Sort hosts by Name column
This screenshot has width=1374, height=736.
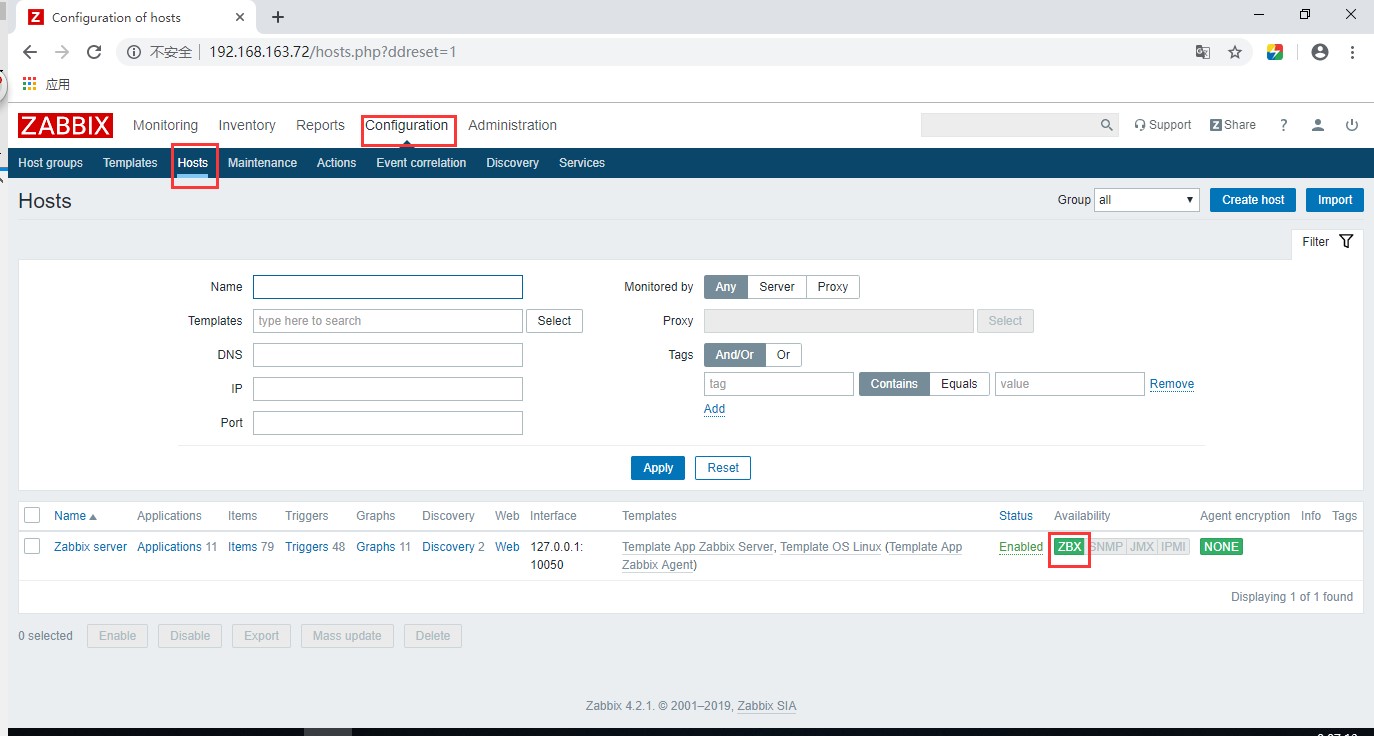click(75, 516)
